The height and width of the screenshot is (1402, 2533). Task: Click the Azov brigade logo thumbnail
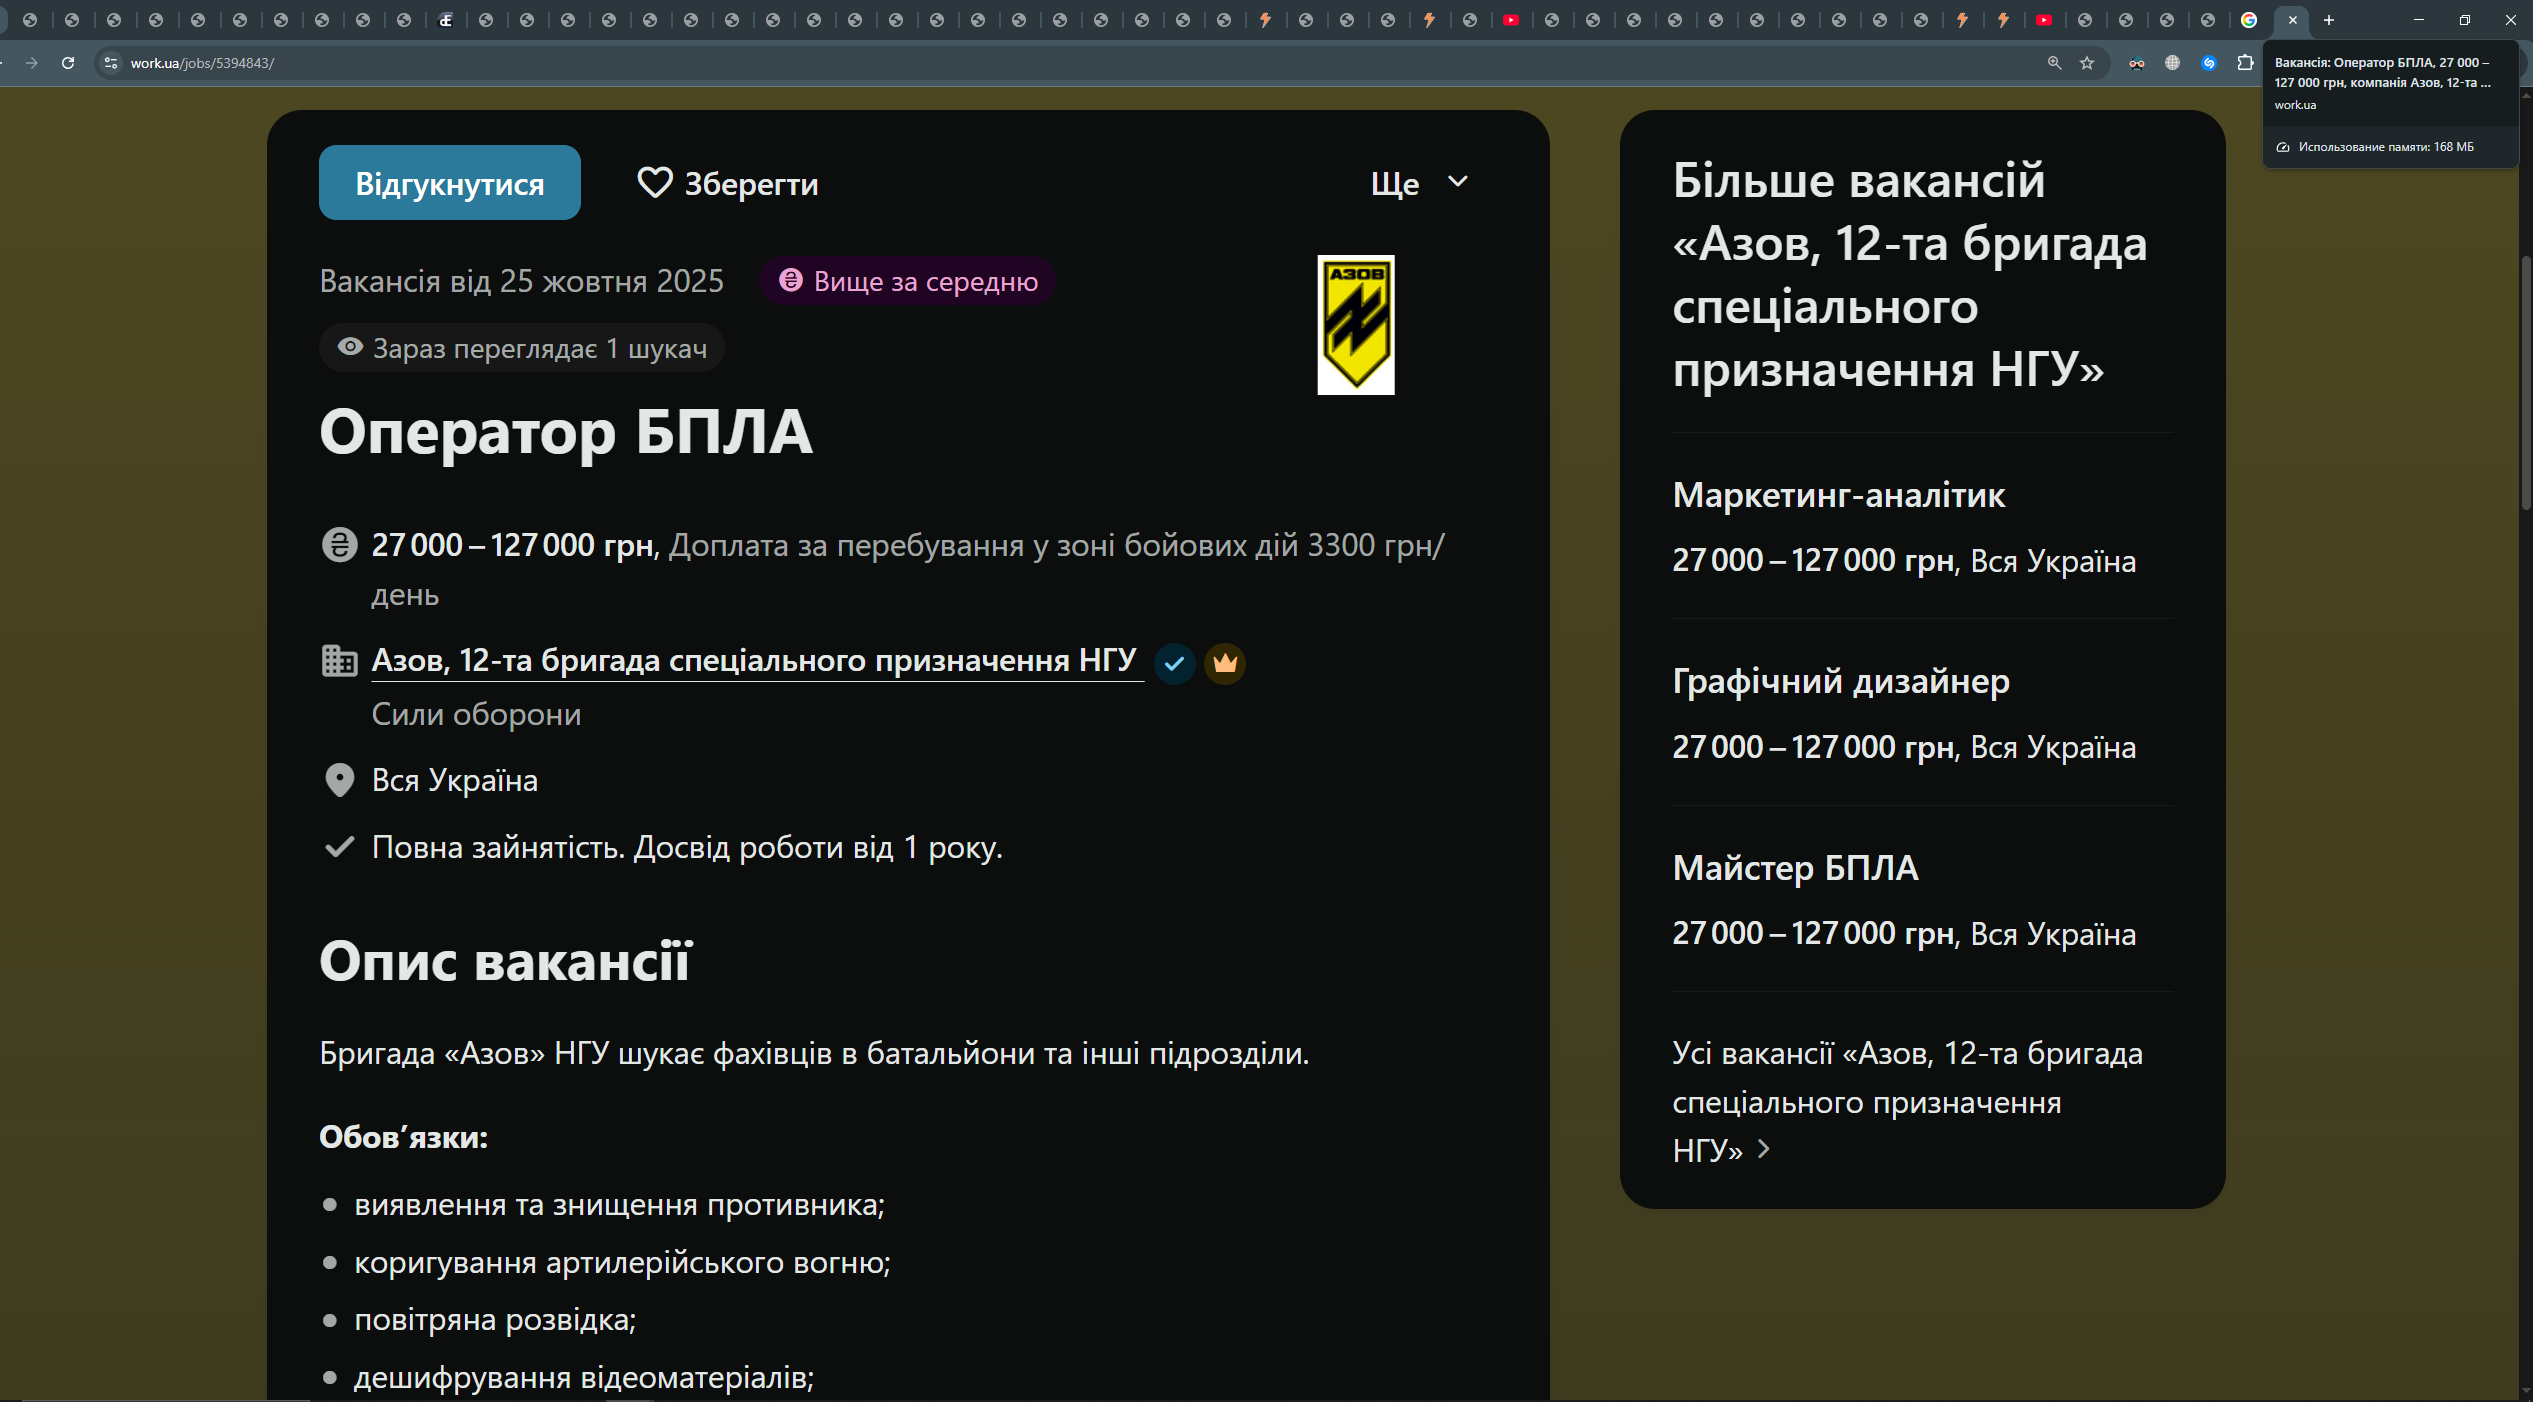click(1355, 324)
